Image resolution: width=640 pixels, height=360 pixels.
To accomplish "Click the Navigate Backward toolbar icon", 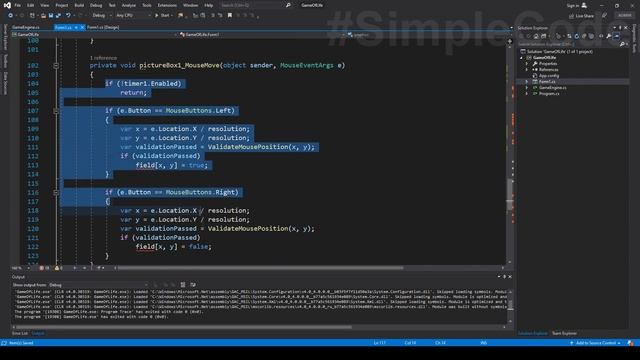I will point(10,16).
